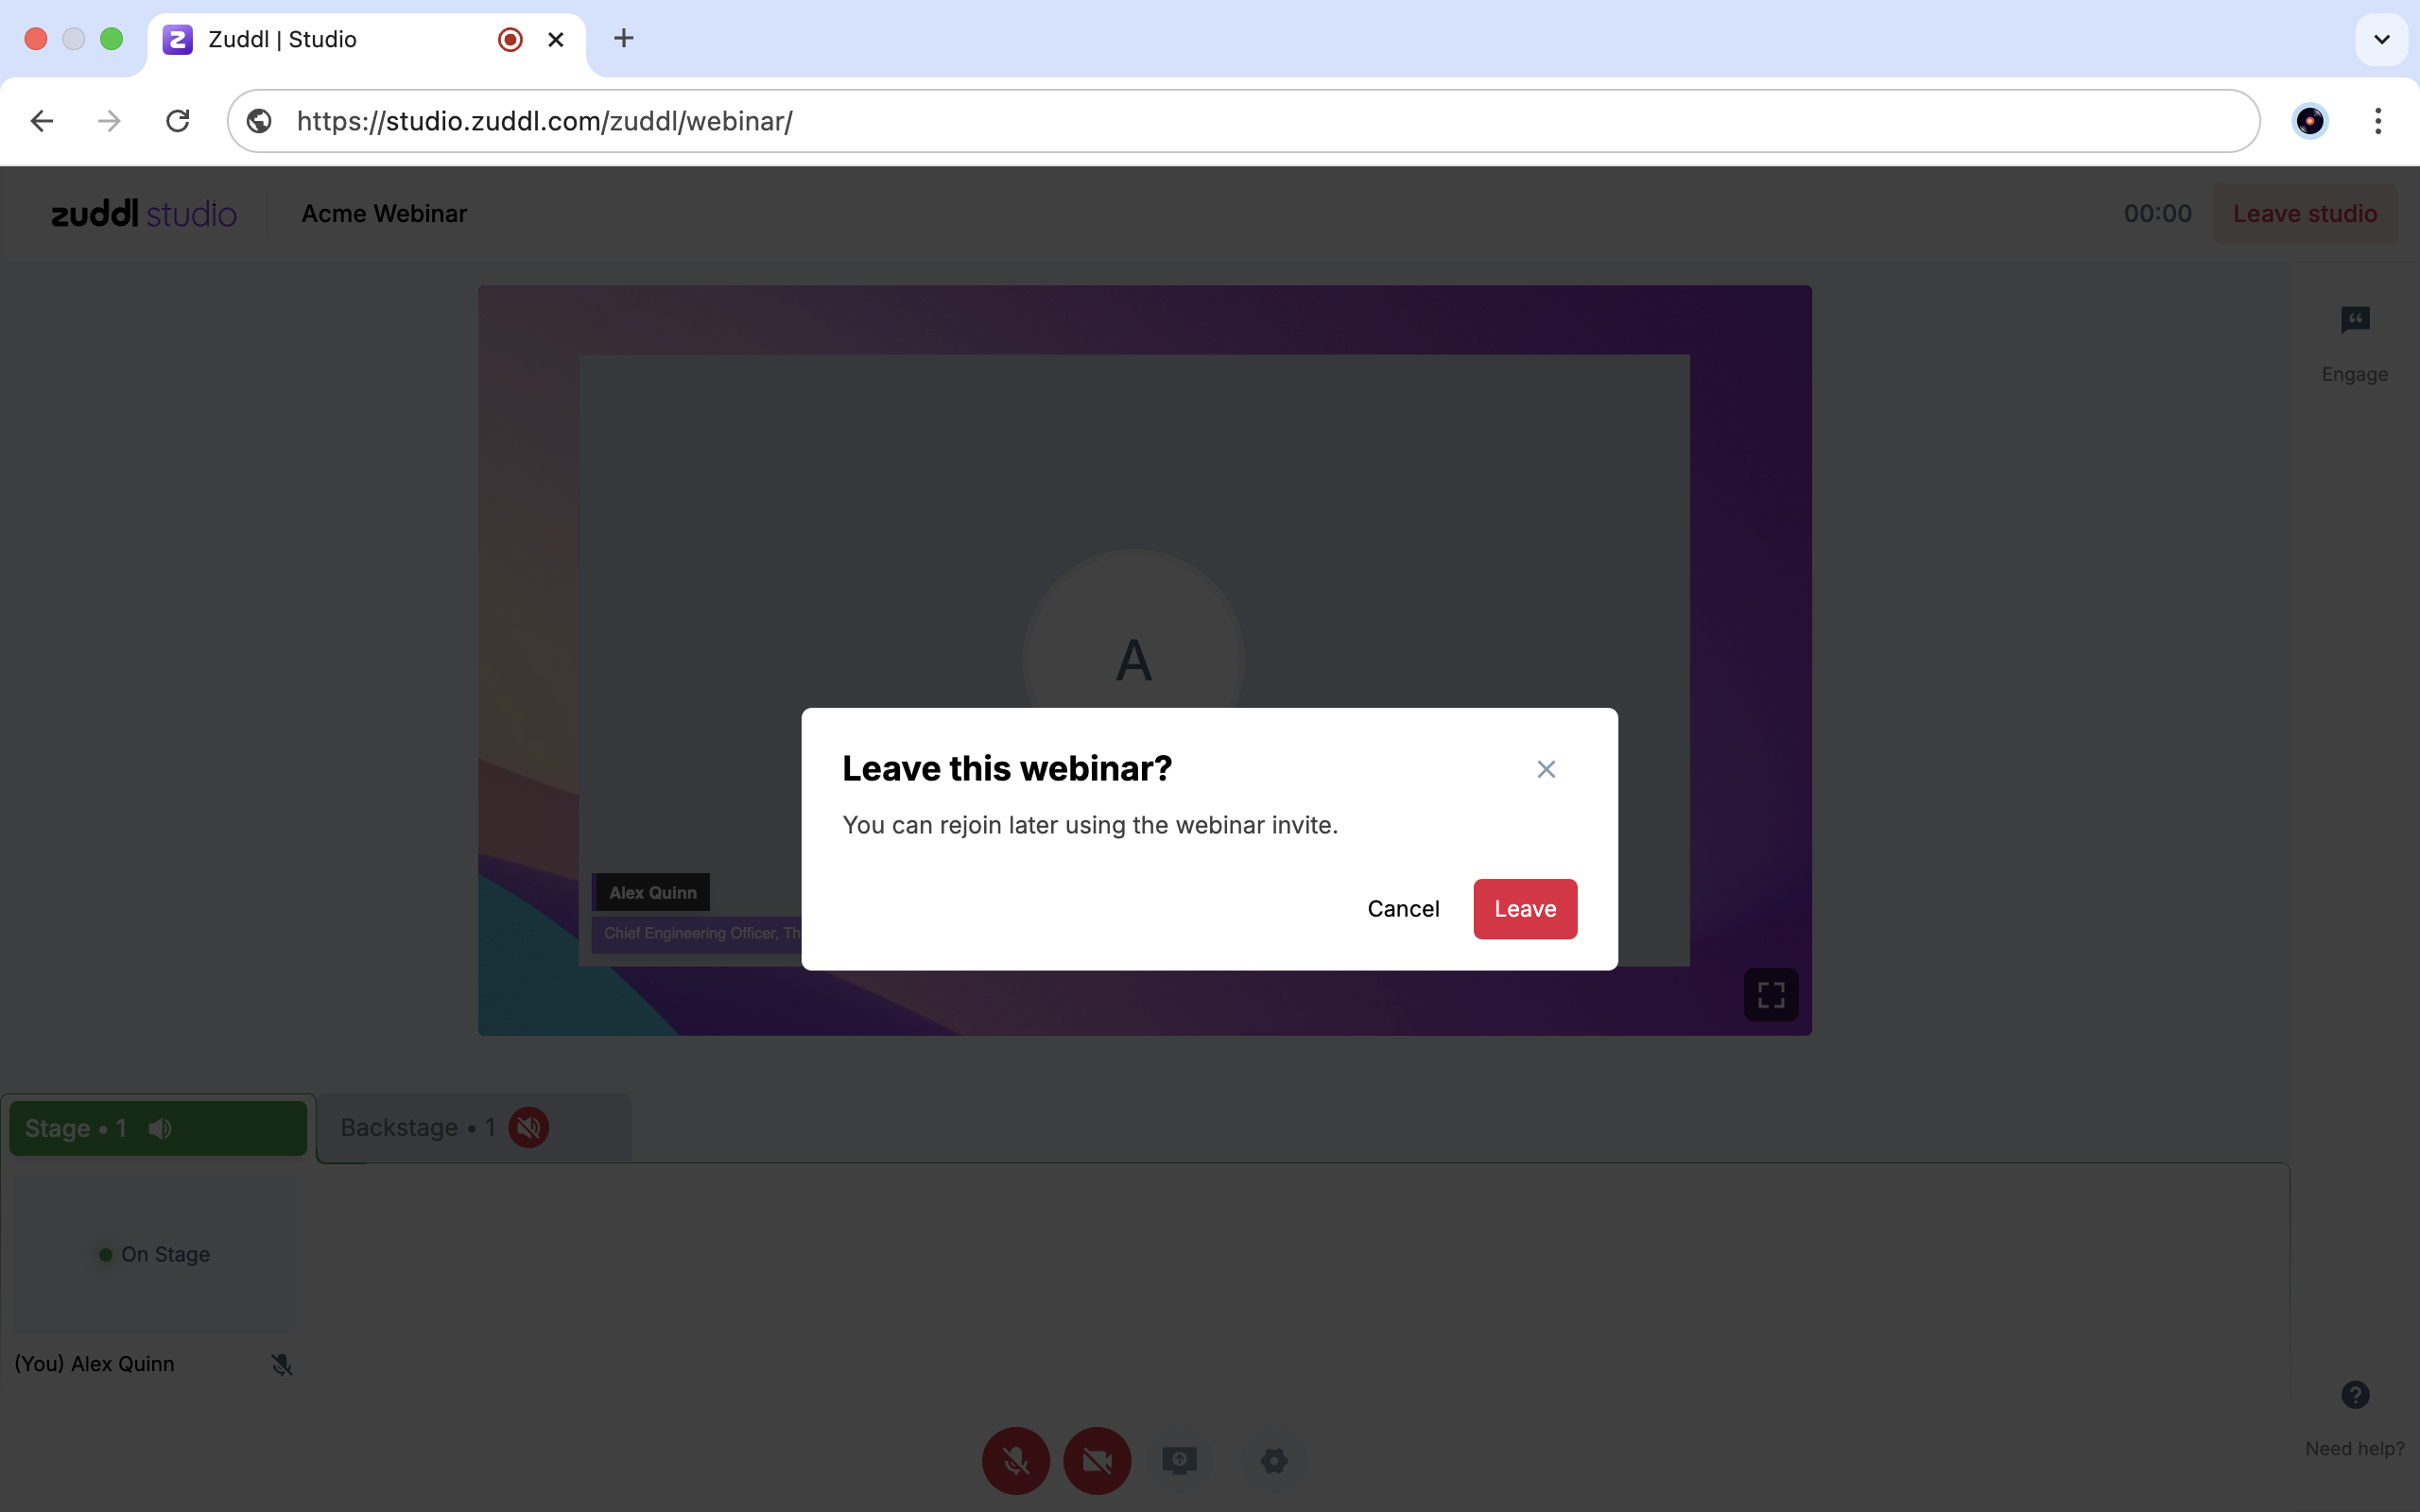Click the rejoin later message text
The image size is (2420, 1512).
pos(1090,825)
